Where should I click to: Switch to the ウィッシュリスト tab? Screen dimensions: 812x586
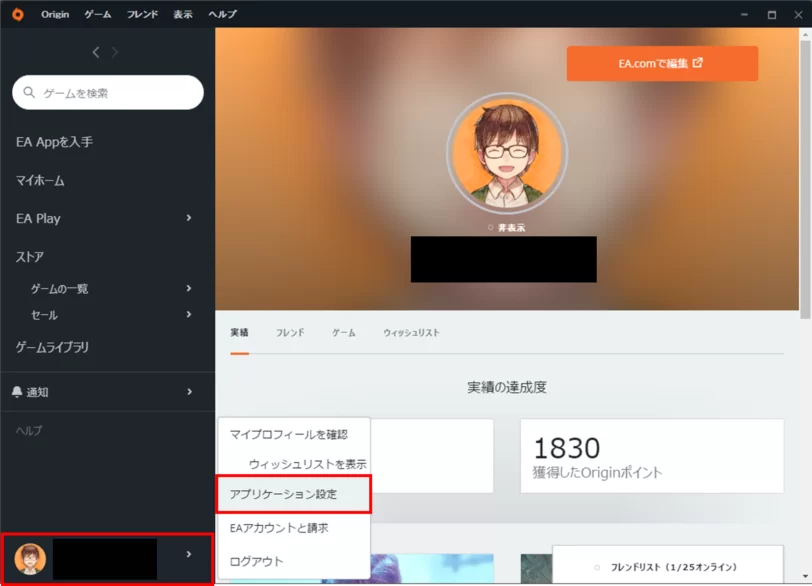411,333
